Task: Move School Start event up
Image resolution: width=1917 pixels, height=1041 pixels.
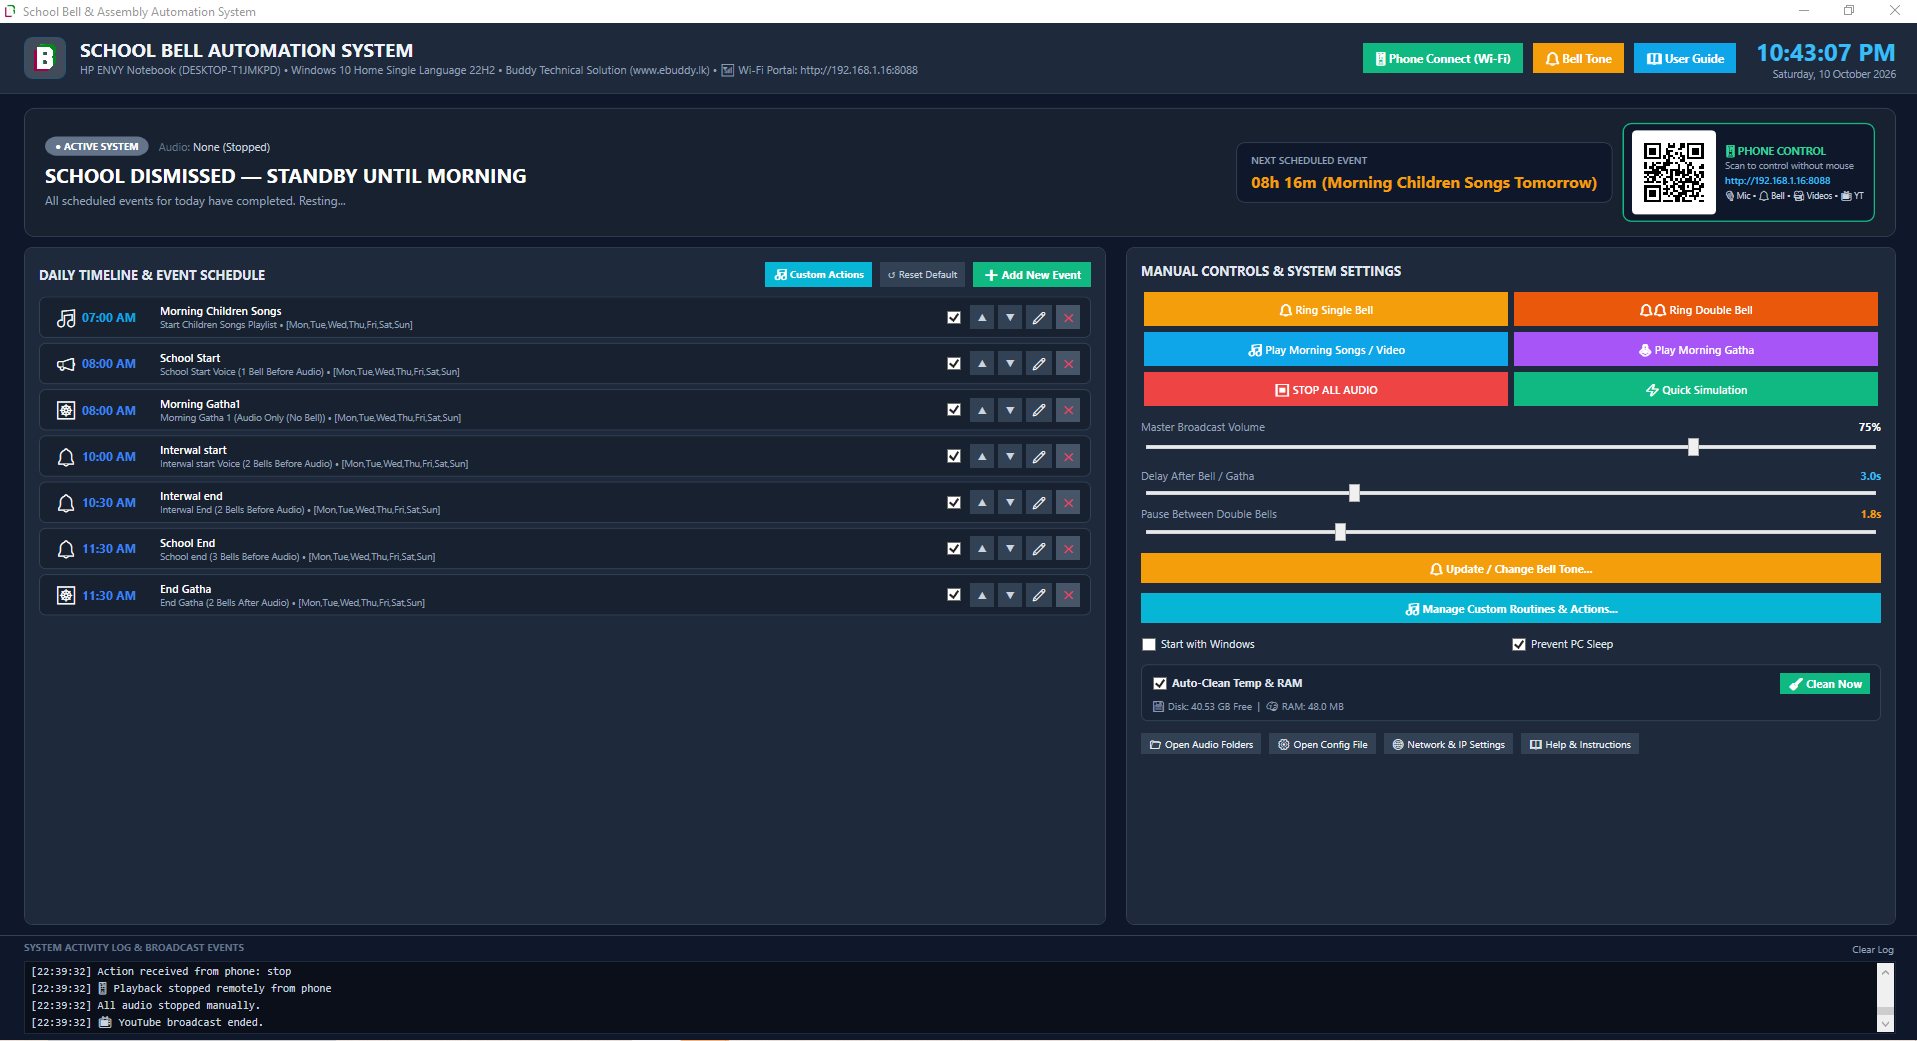Action: (x=982, y=364)
